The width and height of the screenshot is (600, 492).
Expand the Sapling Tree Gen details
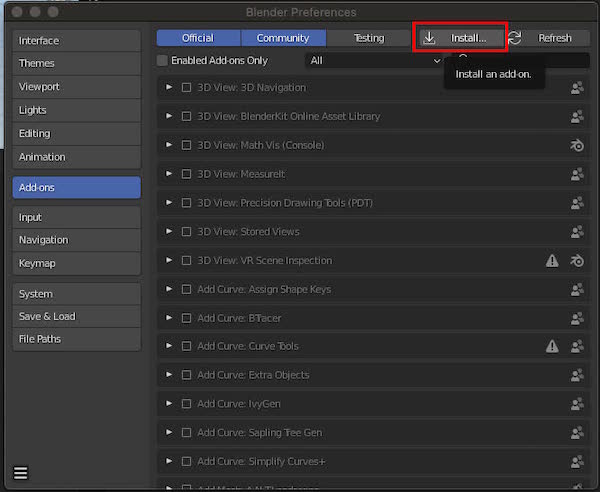click(169, 432)
